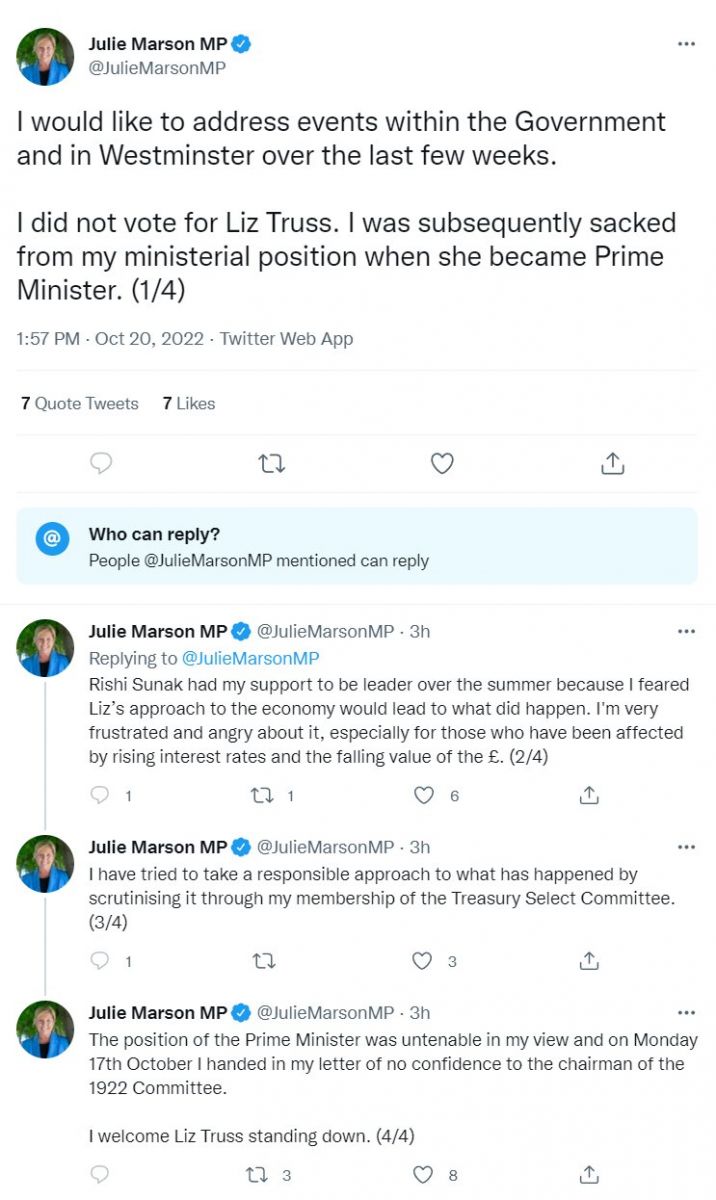Viewport: 716px width, 1200px height.
Task: Share the main (1/4) tweet
Action: (x=612, y=463)
